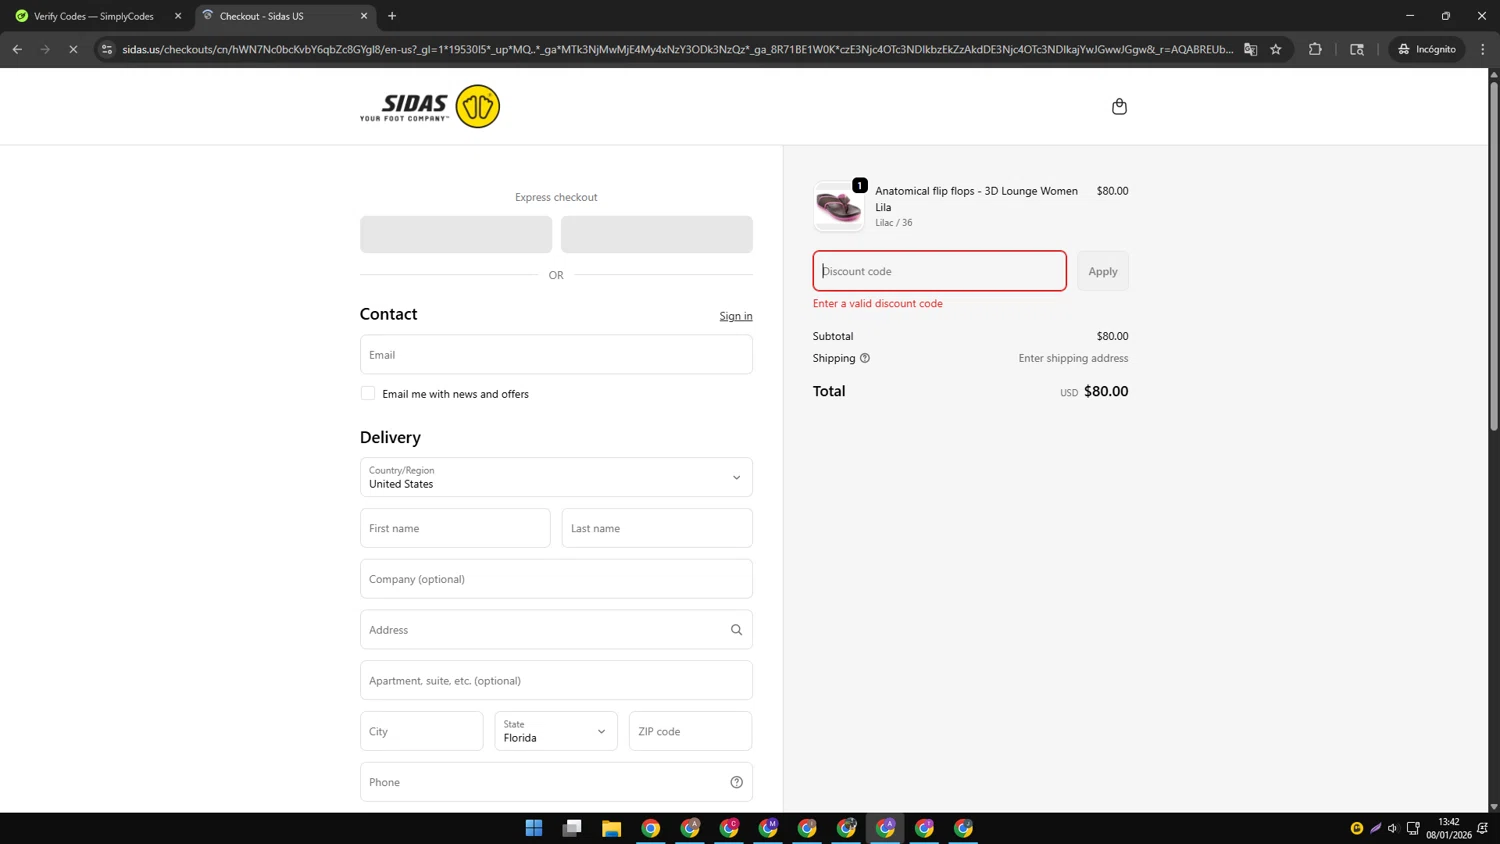This screenshot has height=844, width=1500.
Task: Close the Verify Codes SimplyCodes tab
Action: point(178,16)
